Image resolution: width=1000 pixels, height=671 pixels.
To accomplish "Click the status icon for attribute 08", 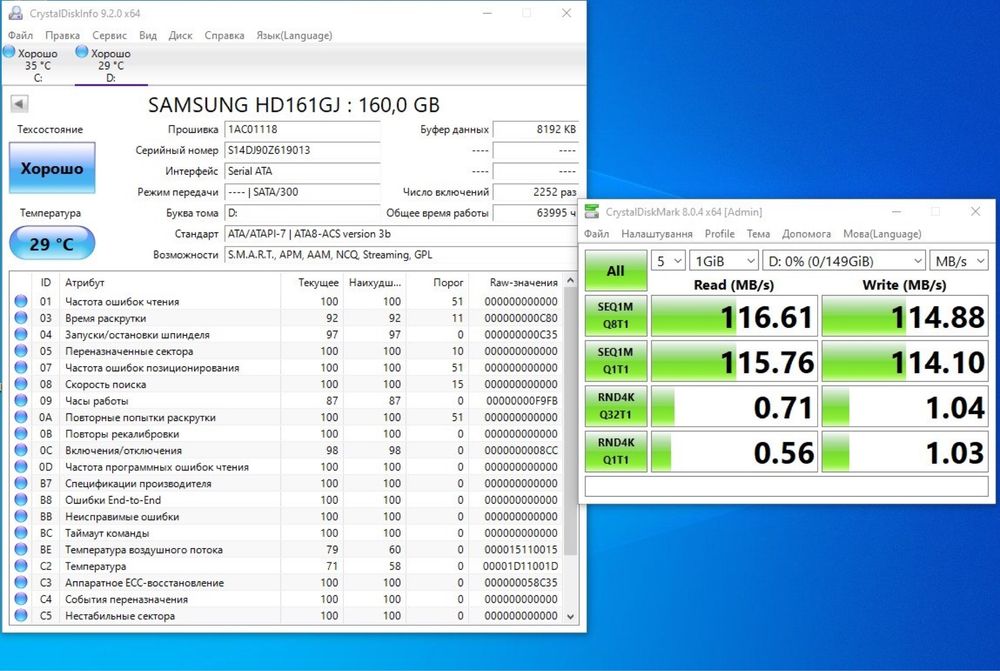I will (21, 384).
